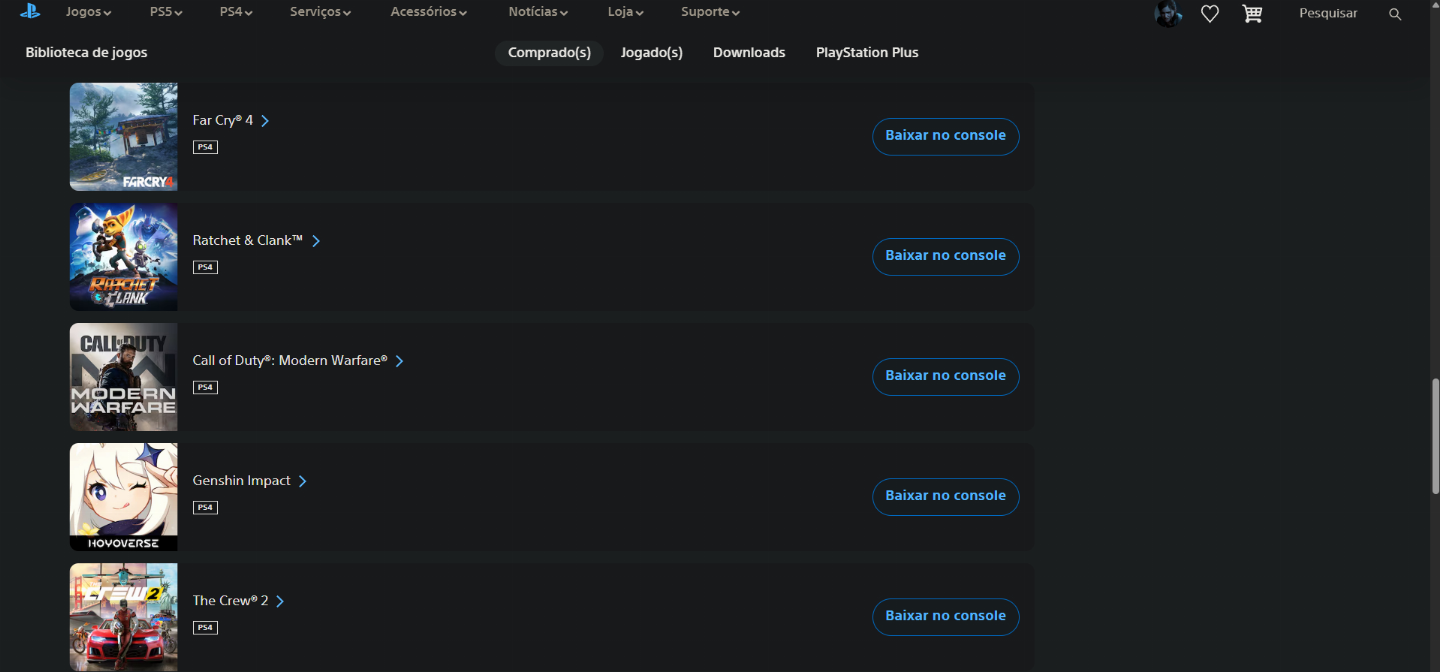The image size is (1440, 672).
Task: Click The Crew 2 cover thumbnail
Action: coord(124,617)
